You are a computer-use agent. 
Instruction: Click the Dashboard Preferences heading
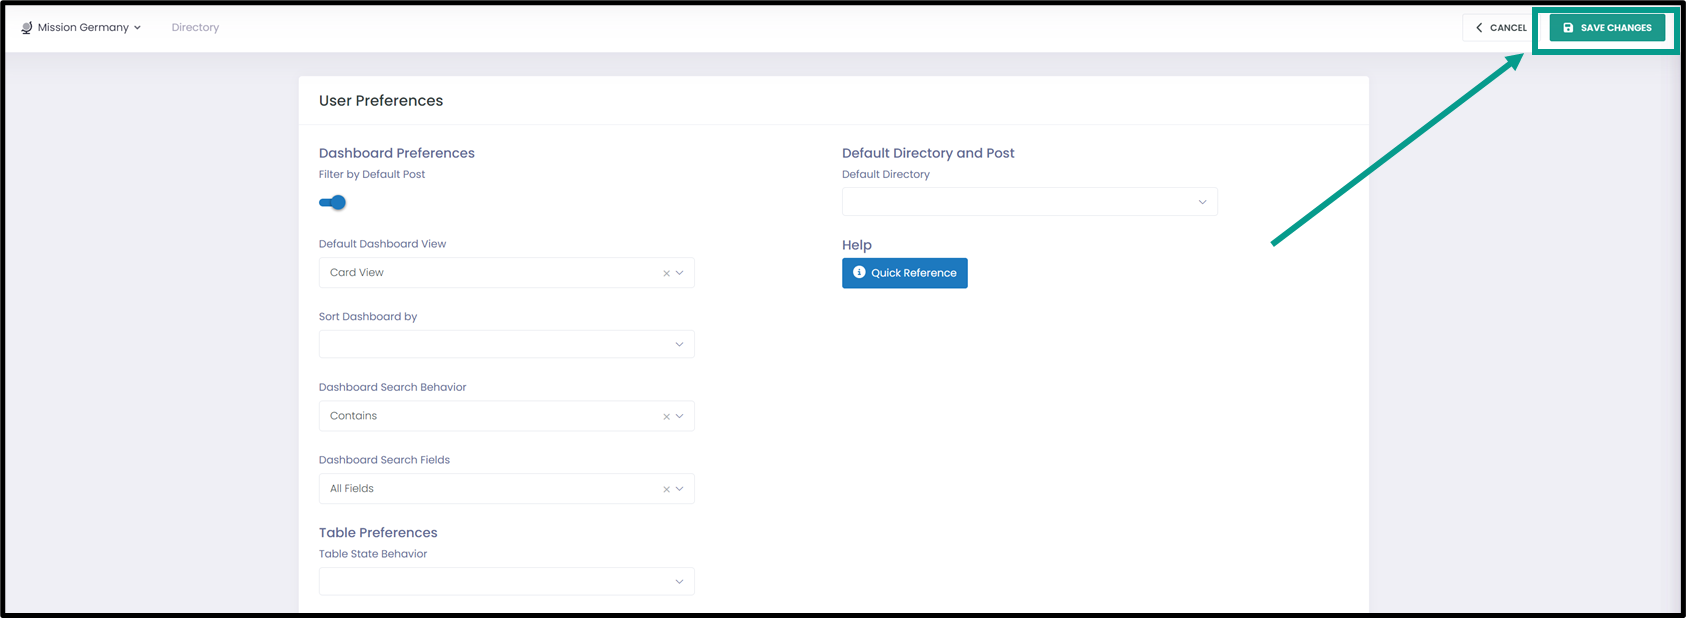(x=397, y=153)
